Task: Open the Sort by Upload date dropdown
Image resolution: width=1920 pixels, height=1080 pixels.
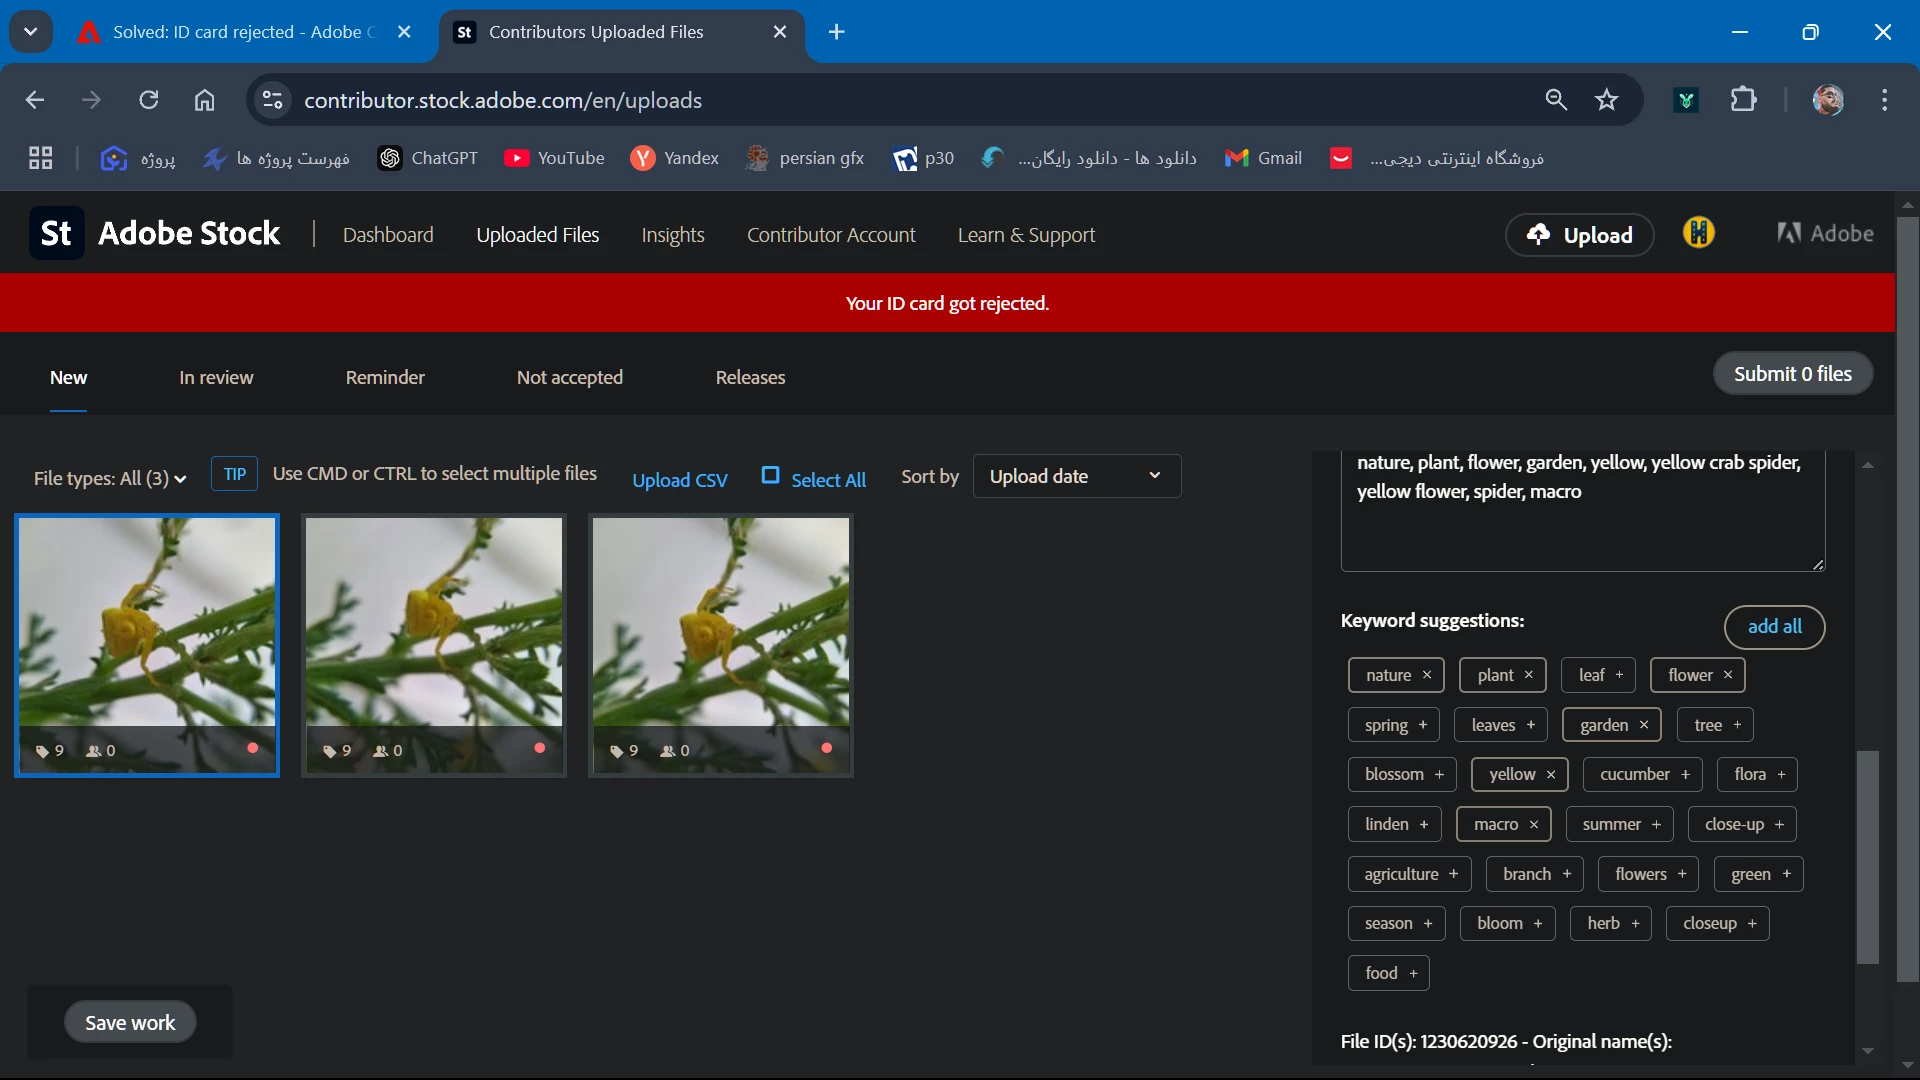Action: coord(1076,476)
